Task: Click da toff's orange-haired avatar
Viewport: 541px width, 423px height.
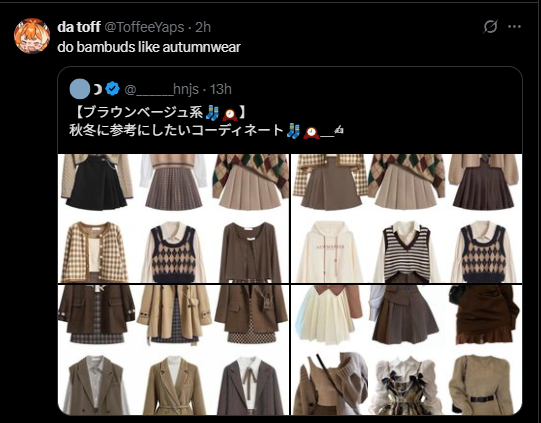Action: (32, 36)
